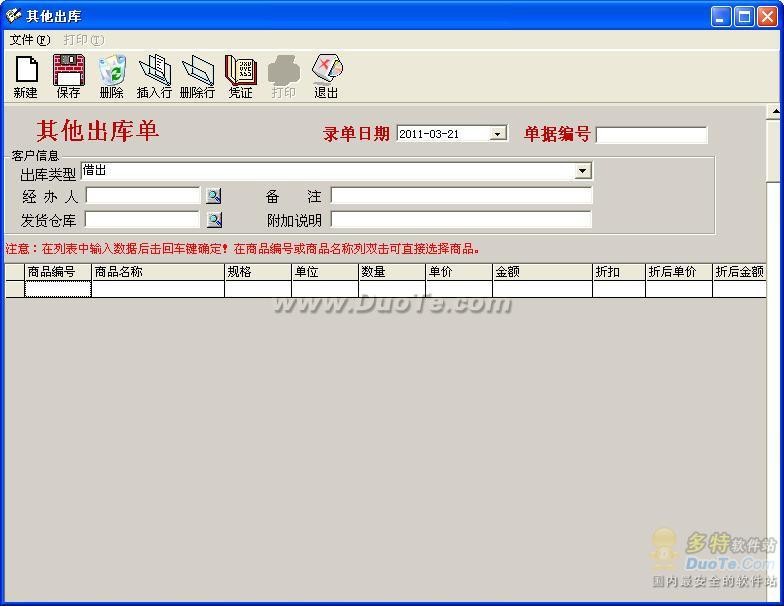Click the app icon in title bar
This screenshot has height=606, width=784.
click(x=13, y=16)
